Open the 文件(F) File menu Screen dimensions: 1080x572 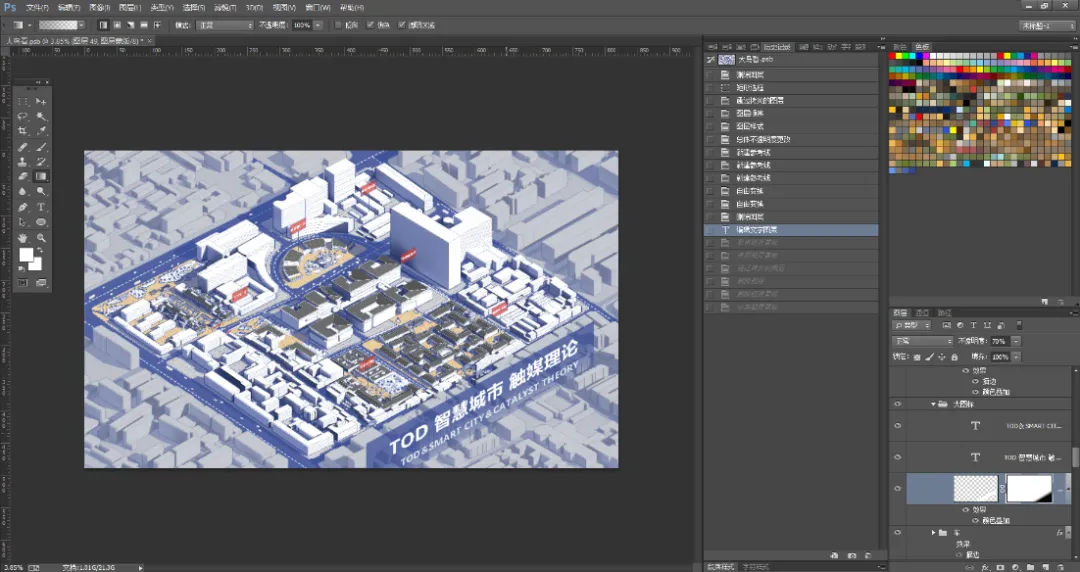point(37,8)
